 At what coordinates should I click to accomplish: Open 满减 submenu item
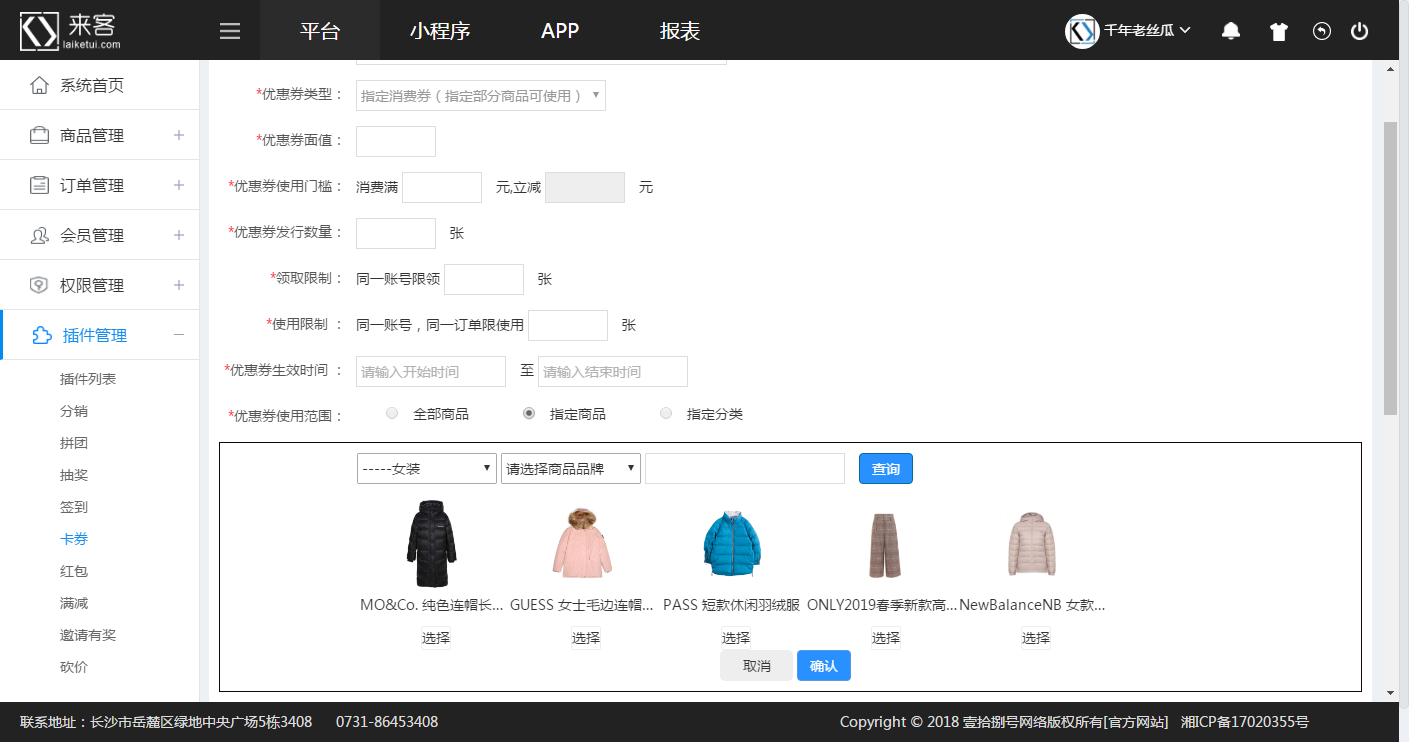pyautogui.click(x=74, y=603)
